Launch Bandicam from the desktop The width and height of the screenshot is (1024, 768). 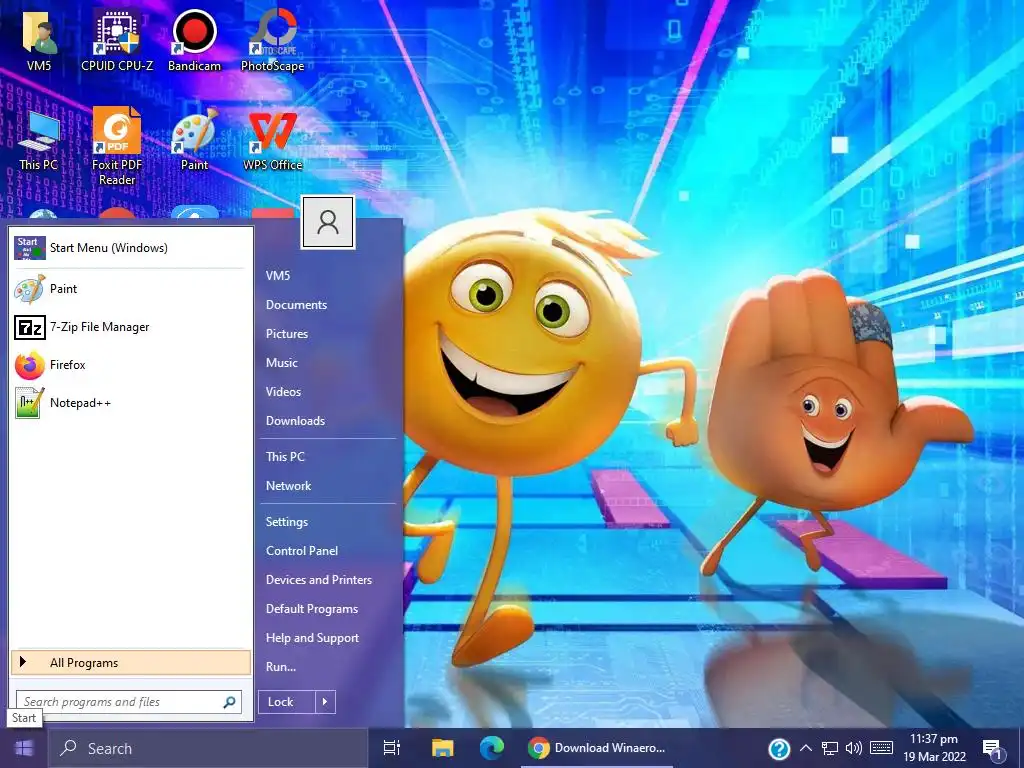pyautogui.click(x=194, y=39)
